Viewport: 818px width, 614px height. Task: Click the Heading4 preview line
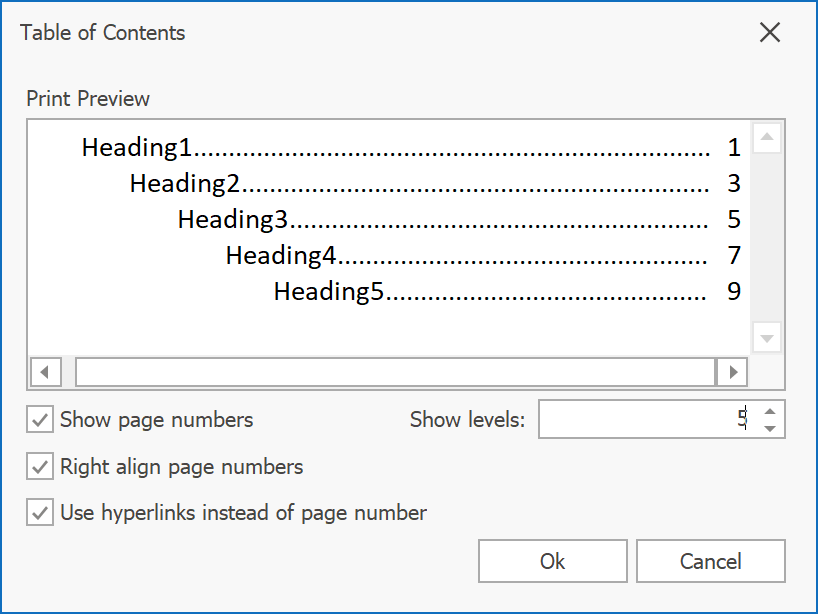[x=281, y=256]
